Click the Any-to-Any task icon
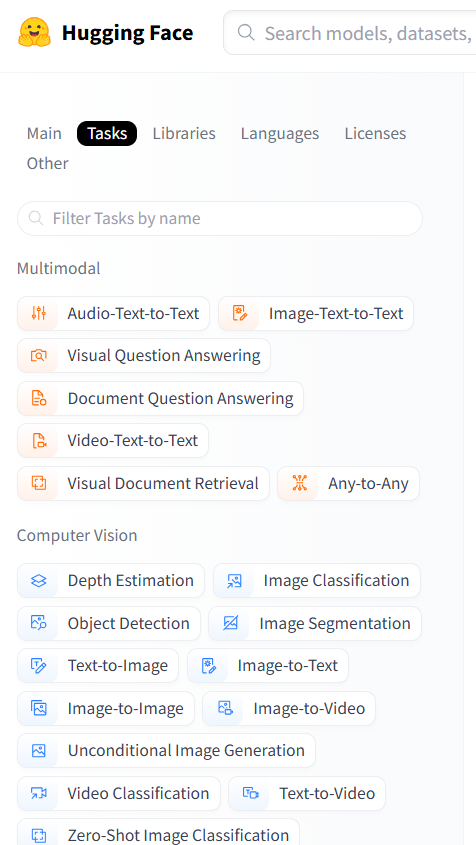This screenshot has width=476, height=845. pyautogui.click(x=299, y=483)
